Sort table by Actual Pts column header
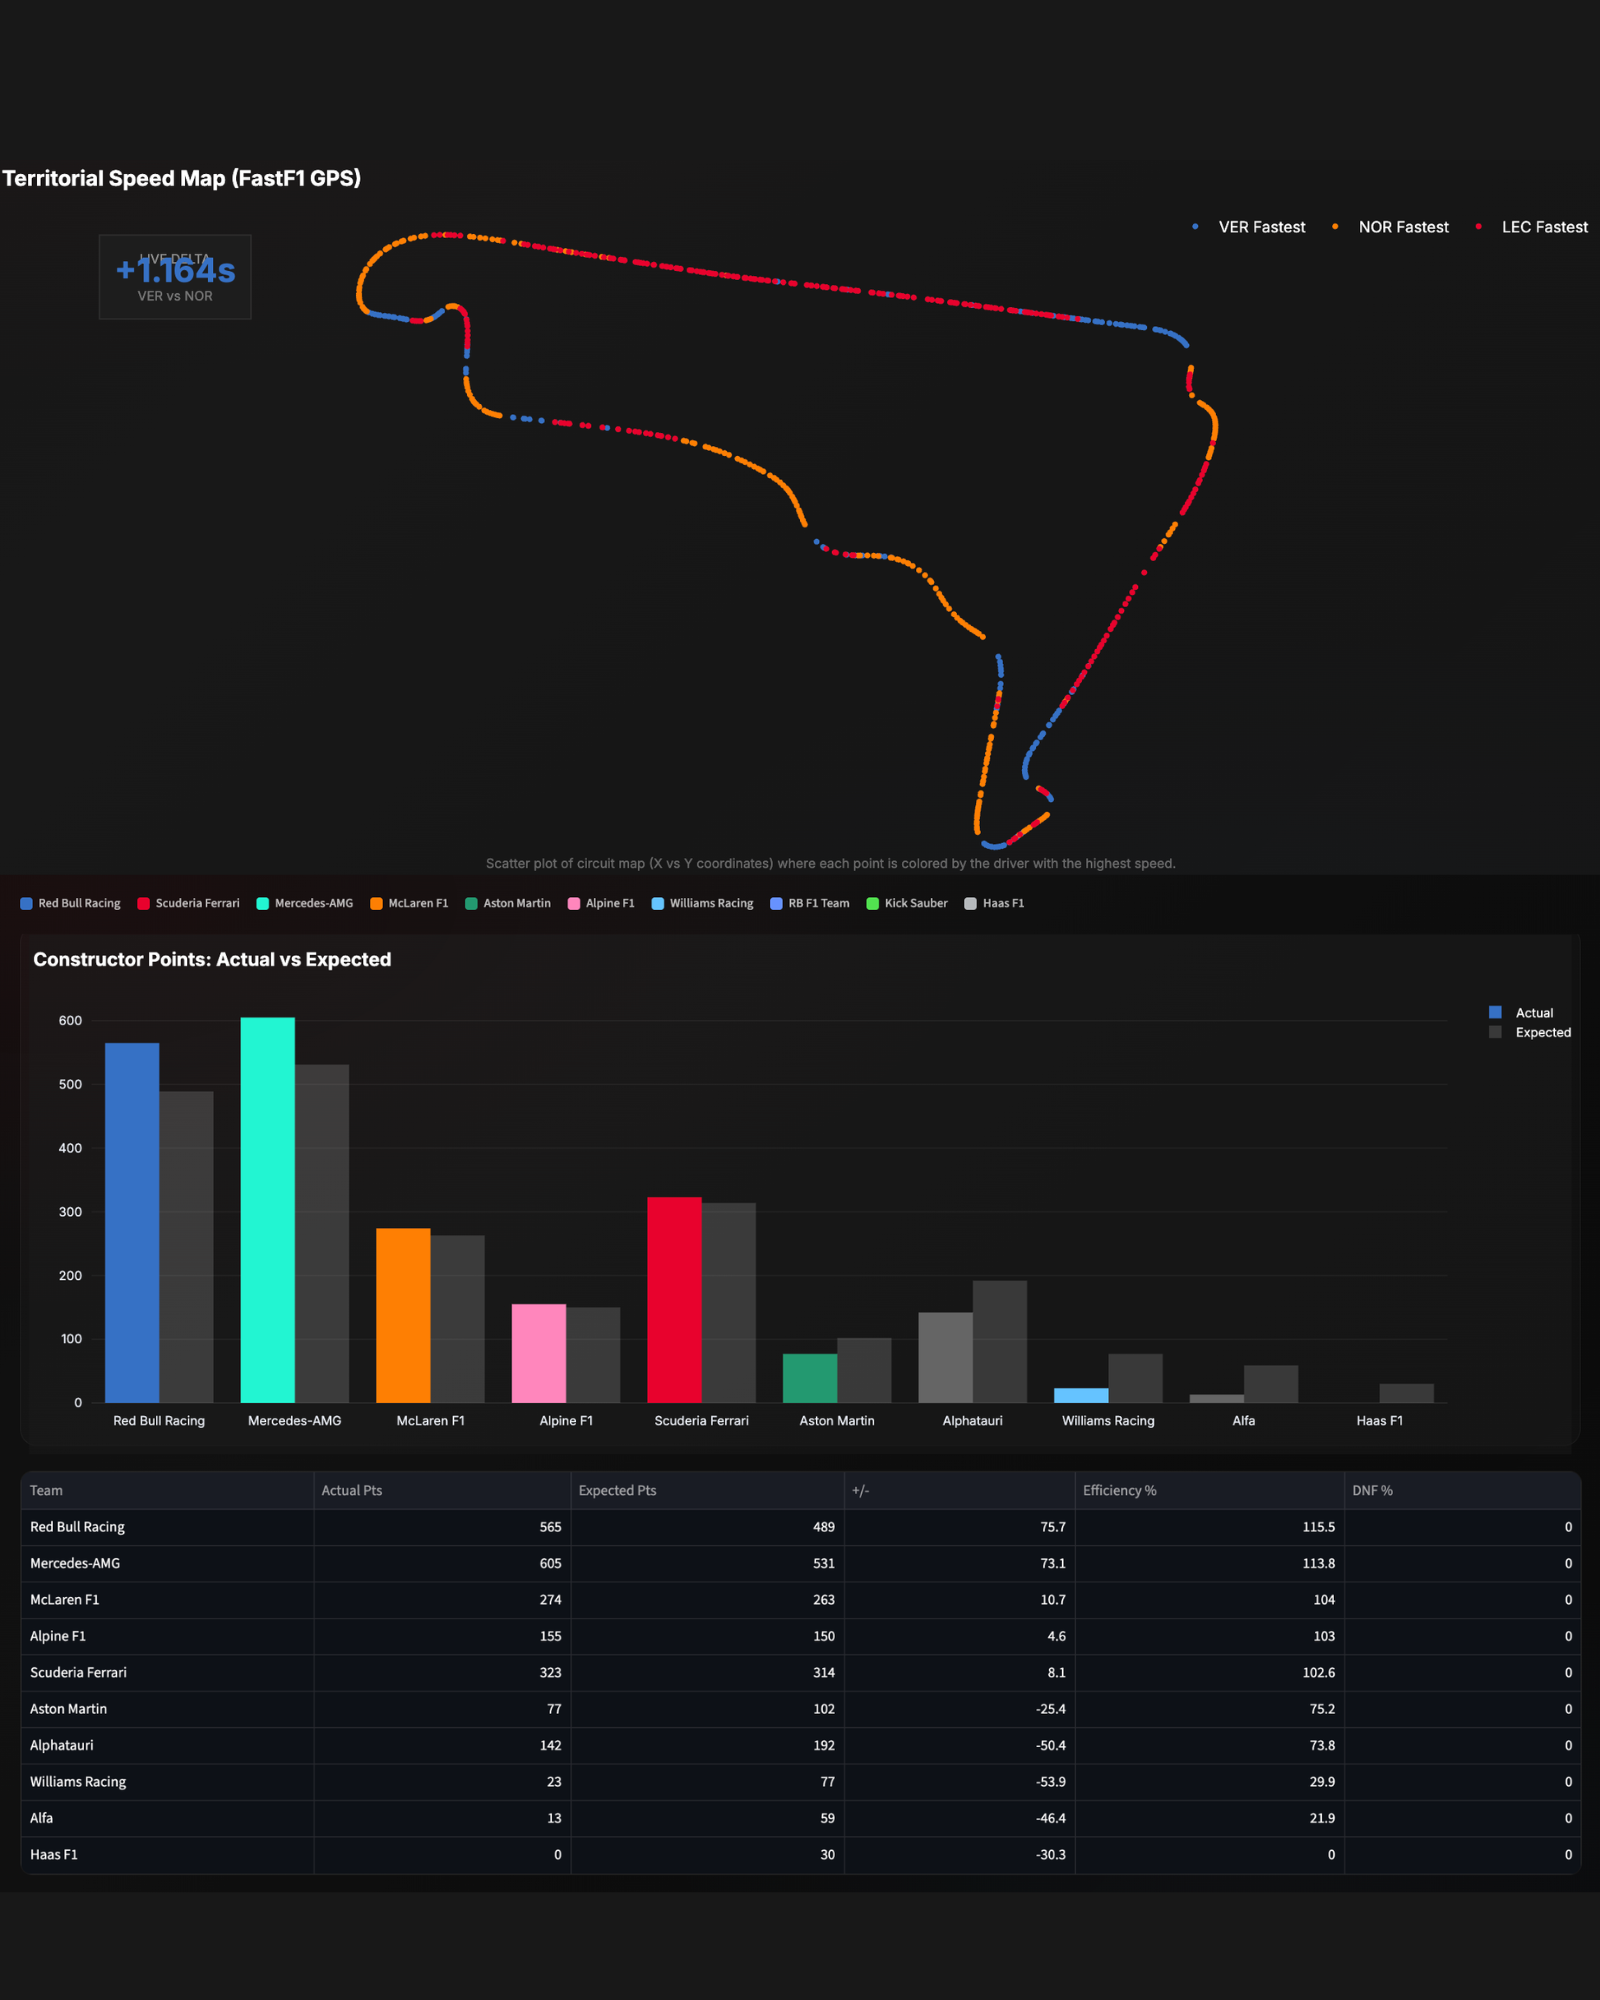The height and width of the screenshot is (2000, 1600). [x=442, y=1490]
